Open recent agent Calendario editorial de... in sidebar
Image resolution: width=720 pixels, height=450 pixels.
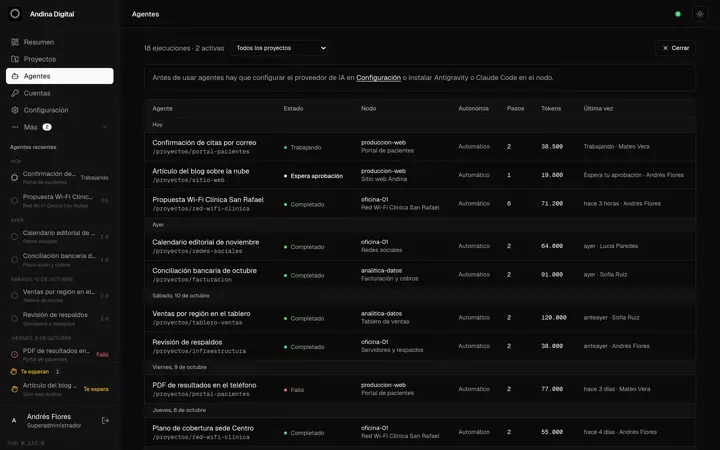[60, 236]
